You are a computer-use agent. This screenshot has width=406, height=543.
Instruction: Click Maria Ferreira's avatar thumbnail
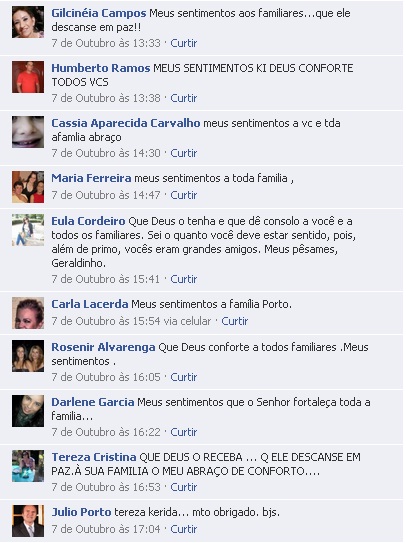[x=28, y=187]
